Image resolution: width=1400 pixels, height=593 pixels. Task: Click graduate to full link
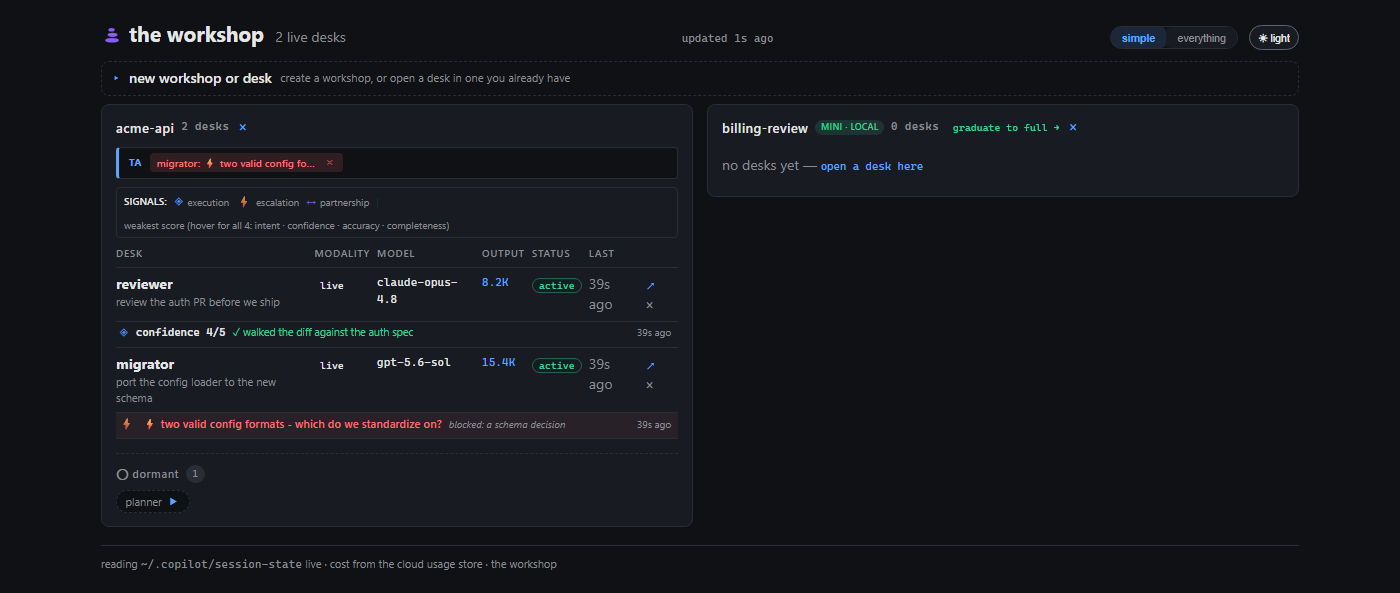1005,128
